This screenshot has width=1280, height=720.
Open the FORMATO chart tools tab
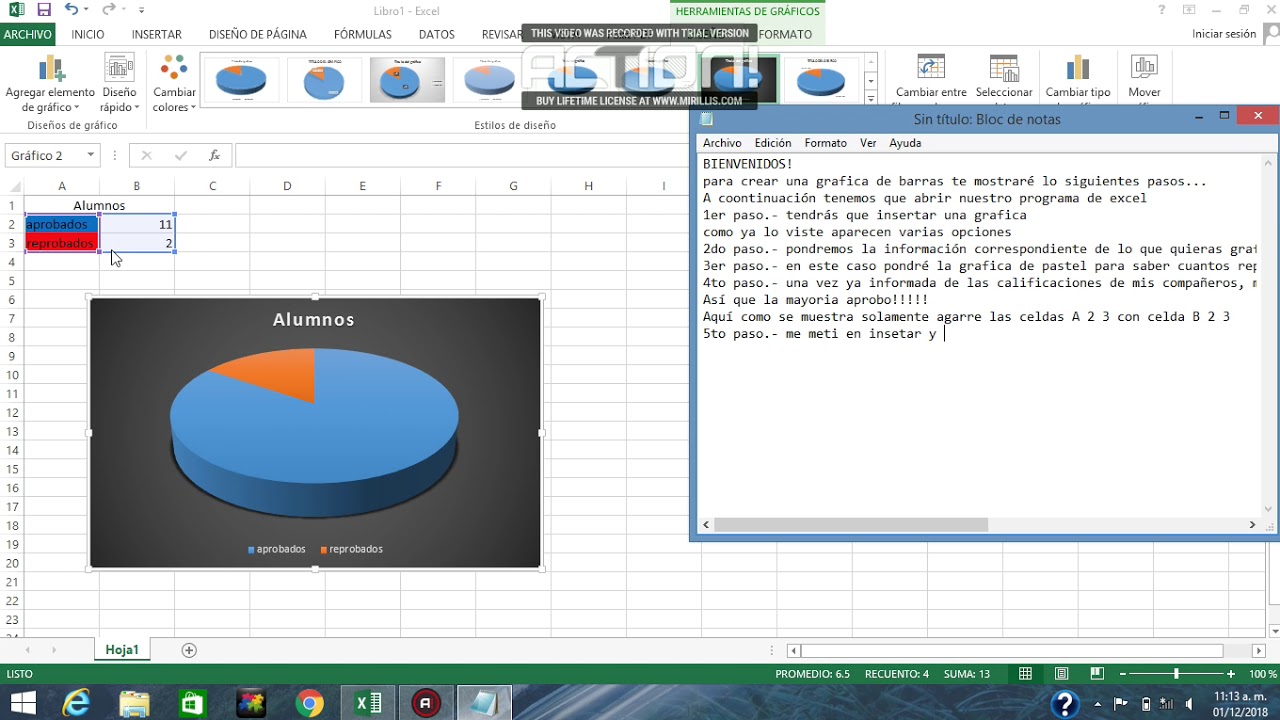coord(785,34)
